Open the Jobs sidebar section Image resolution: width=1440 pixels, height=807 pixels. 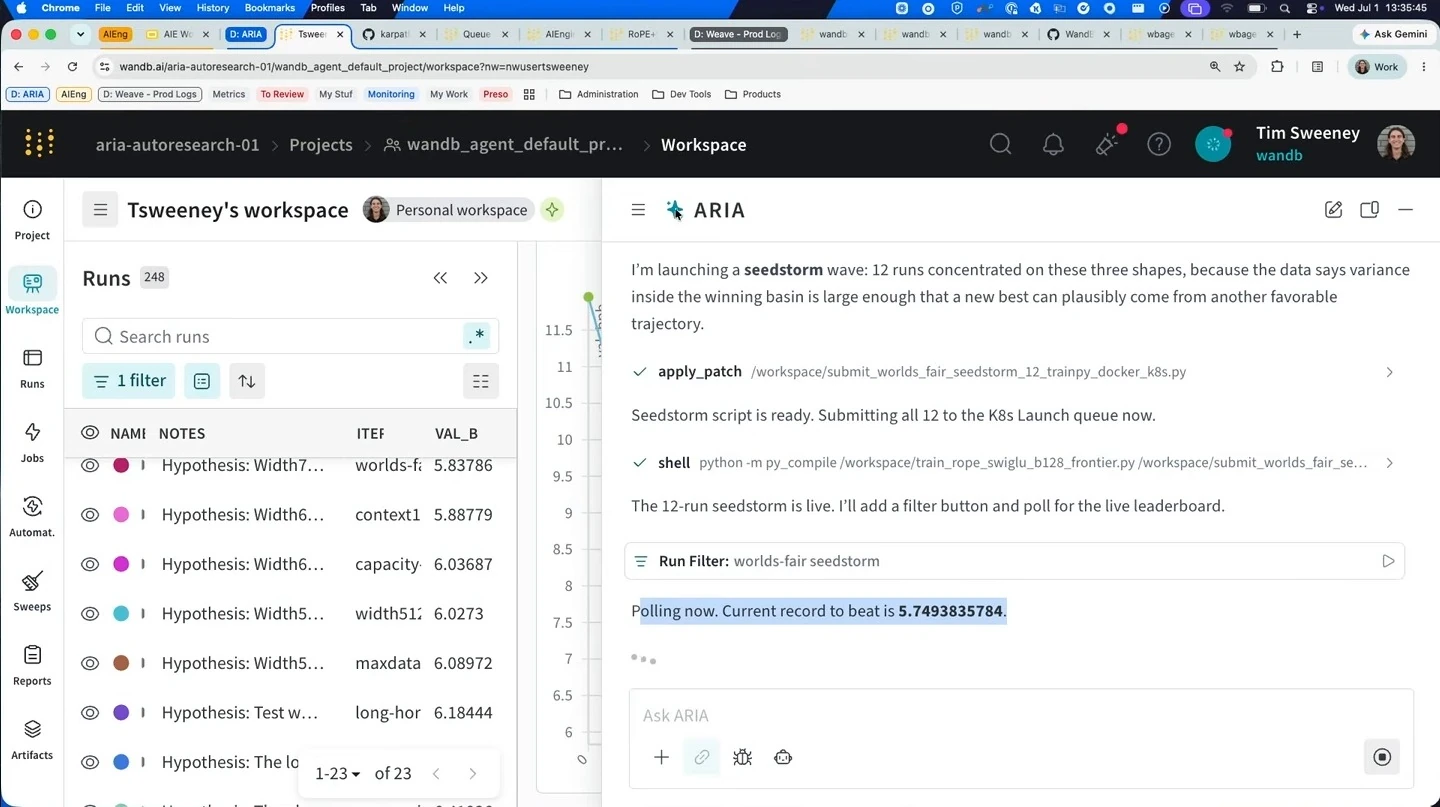coord(32,442)
